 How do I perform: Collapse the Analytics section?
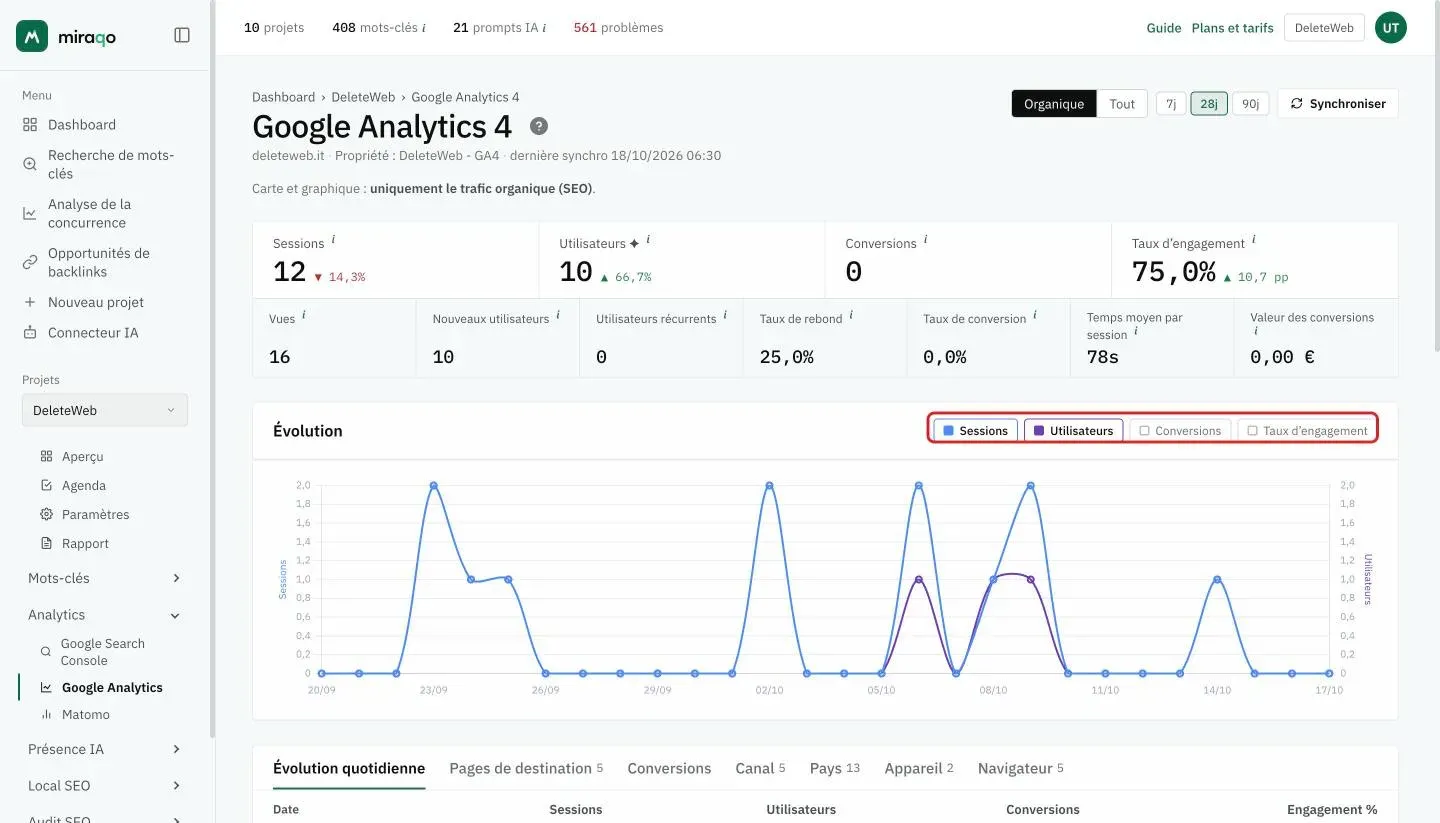pos(105,615)
